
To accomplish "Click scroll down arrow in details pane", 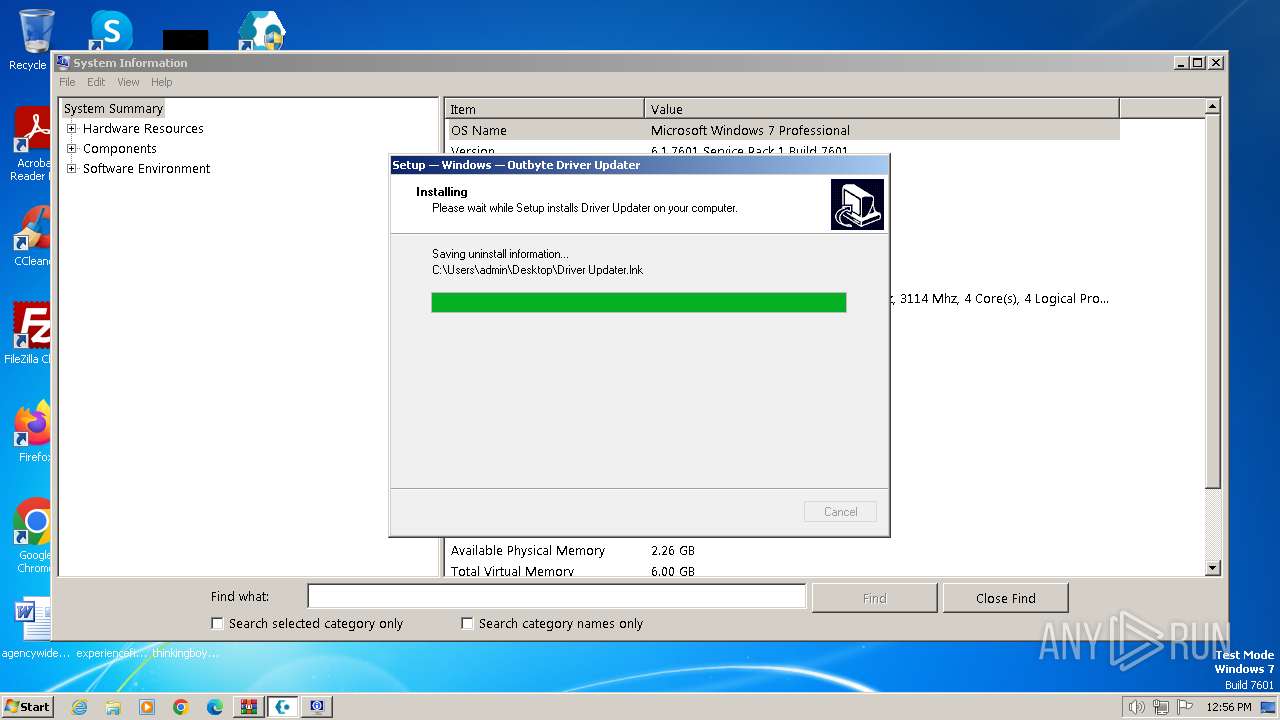I will pos(1213,568).
